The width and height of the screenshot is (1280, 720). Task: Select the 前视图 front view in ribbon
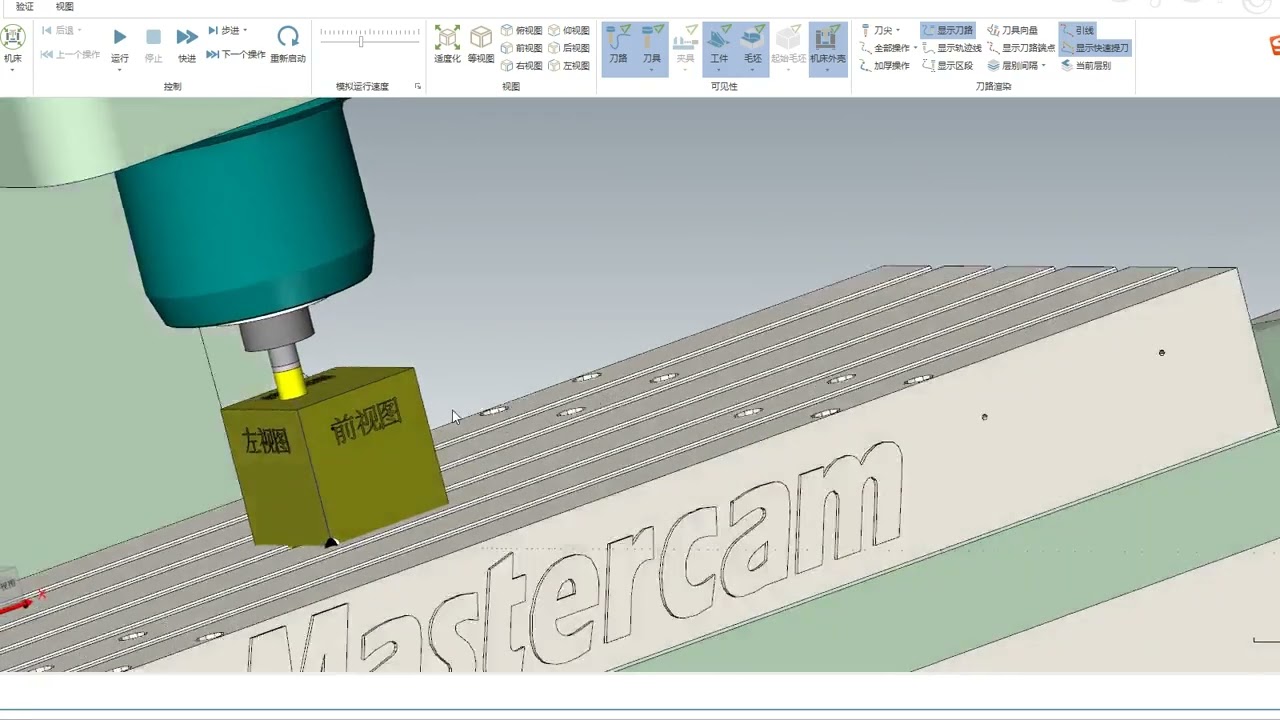tap(522, 48)
